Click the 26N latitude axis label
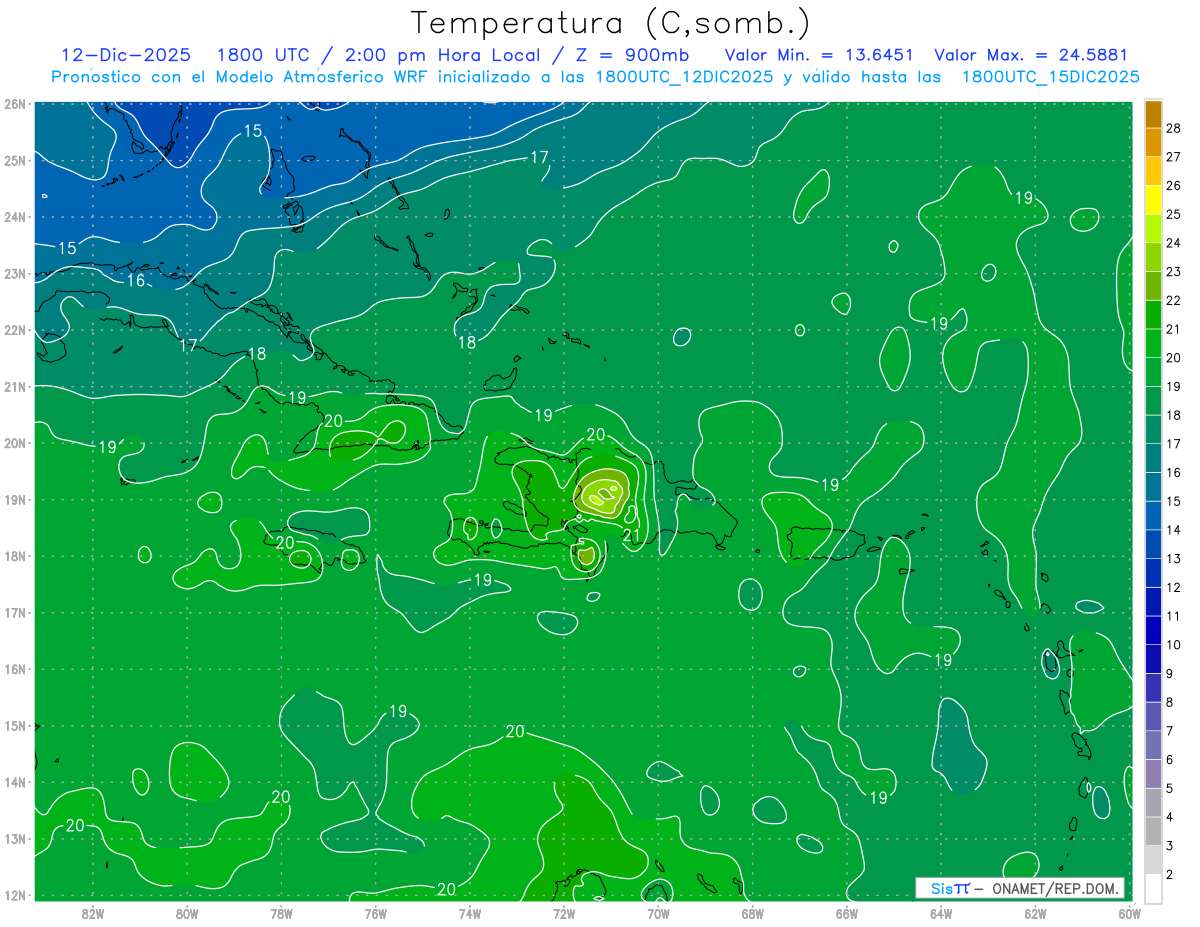 tap(15, 104)
